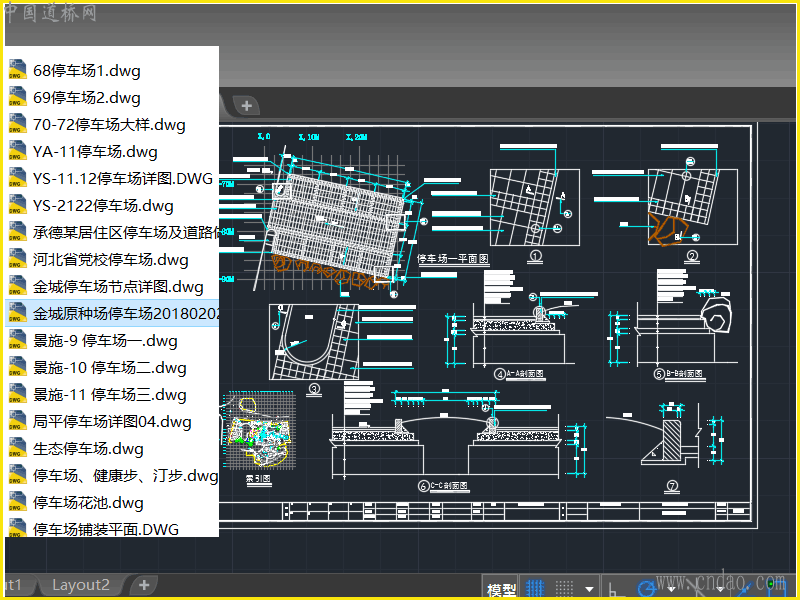This screenshot has width=800, height=600.
Task: Select file 承德某居住区停车场及道路
Action: tap(112, 232)
